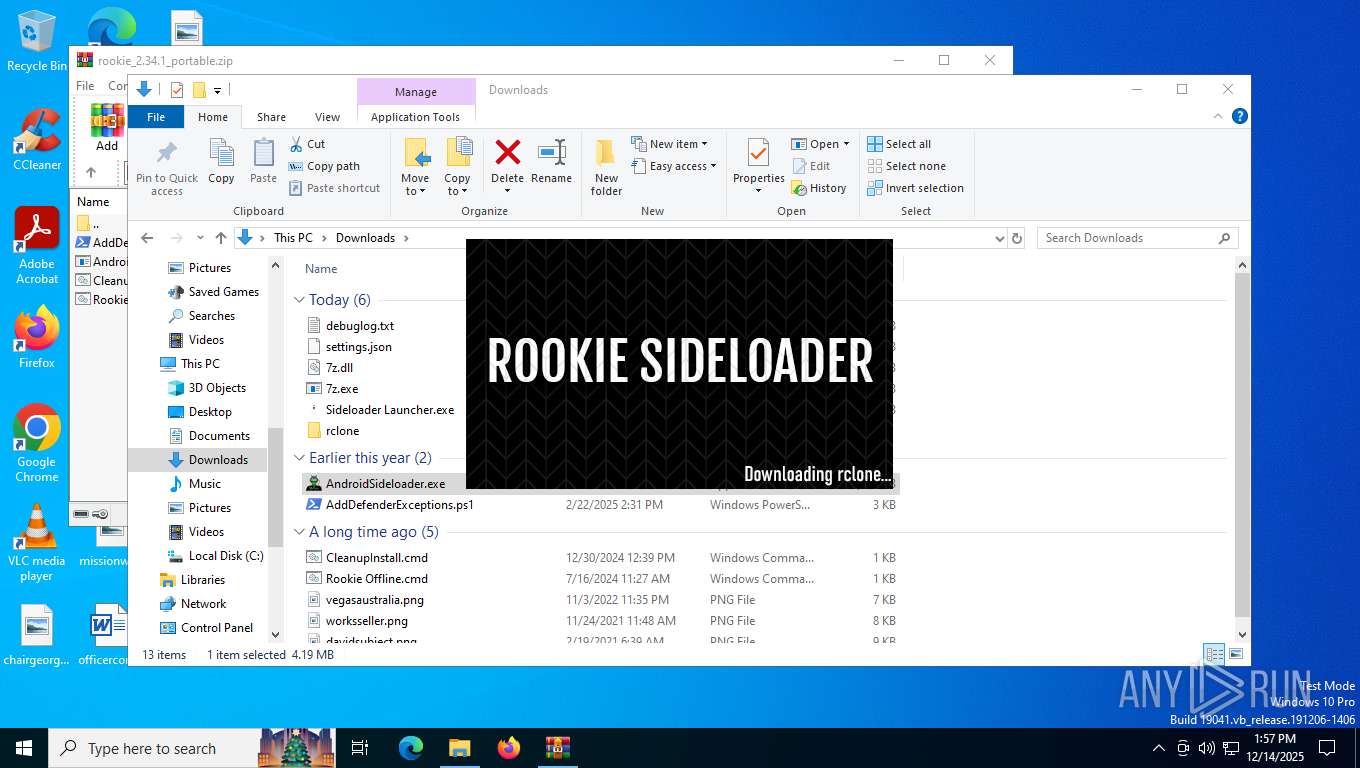The height and width of the screenshot is (768, 1360).
Task: Open the recent locations dropdown
Action: (200, 238)
